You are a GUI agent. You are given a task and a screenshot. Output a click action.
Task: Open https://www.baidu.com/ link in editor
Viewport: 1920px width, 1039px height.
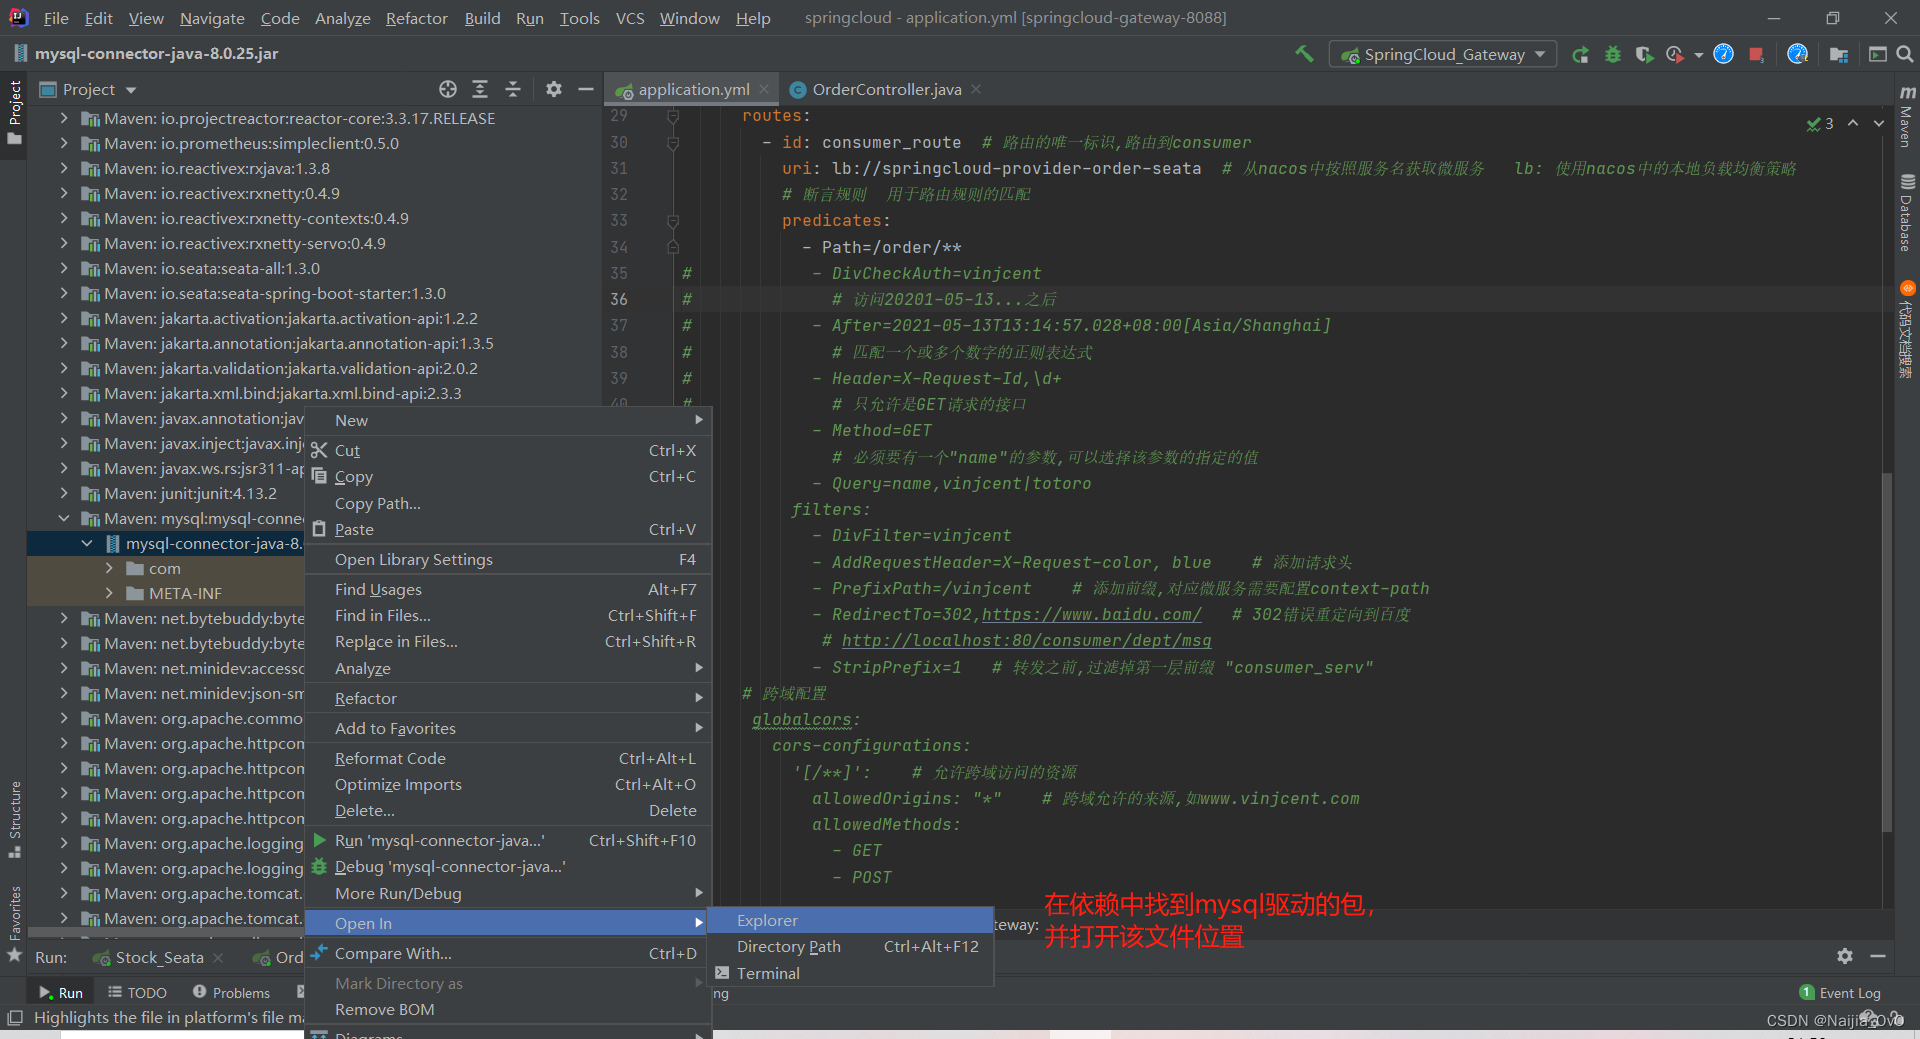pyautogui.click(x=1091, y=614)
